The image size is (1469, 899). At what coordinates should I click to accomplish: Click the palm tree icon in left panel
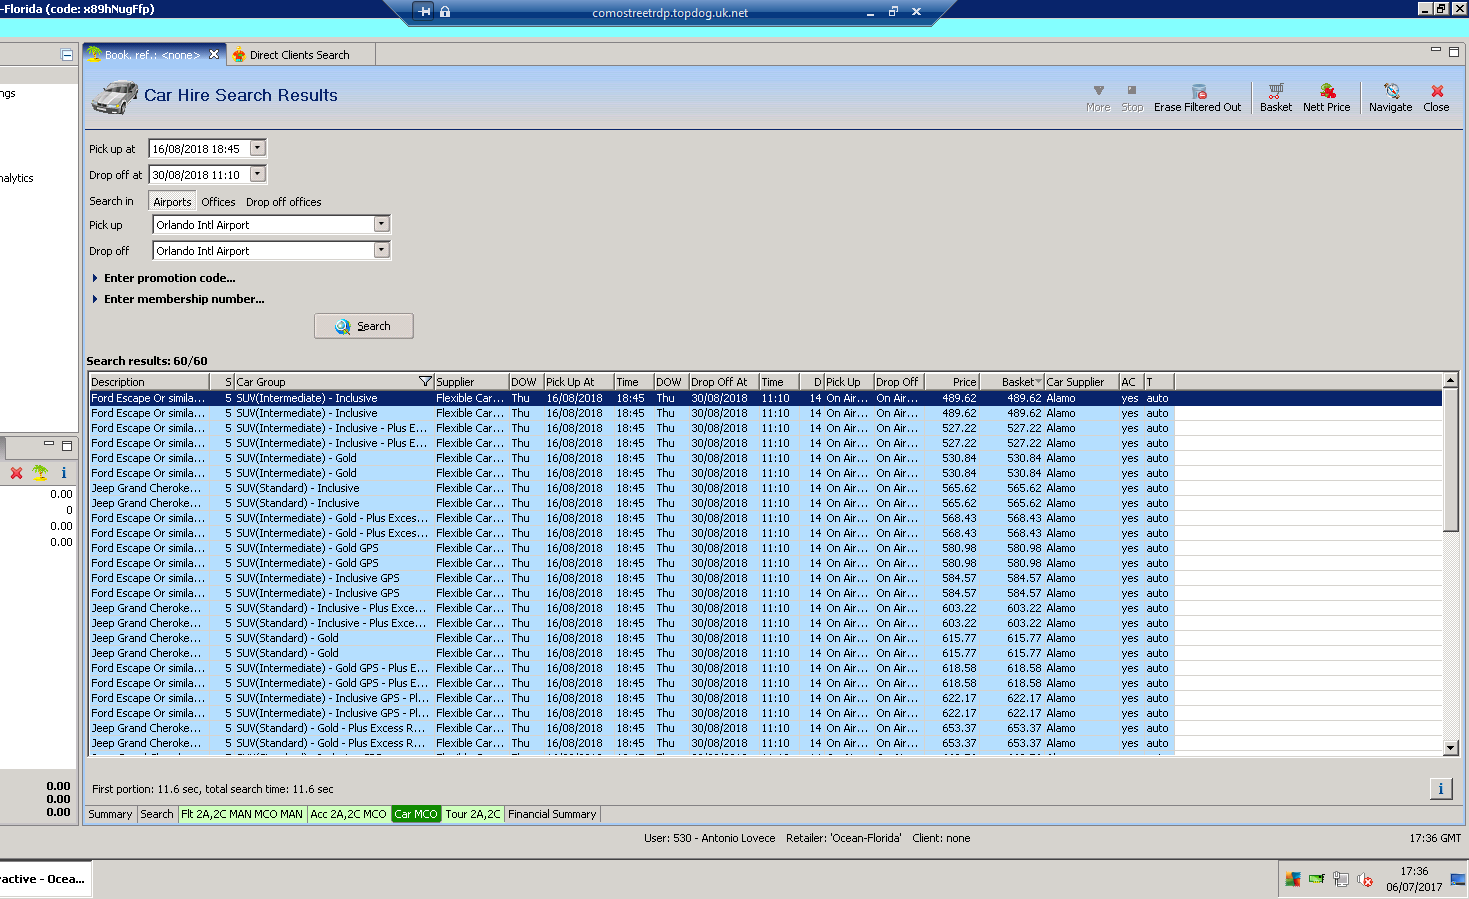click(40, 473)
